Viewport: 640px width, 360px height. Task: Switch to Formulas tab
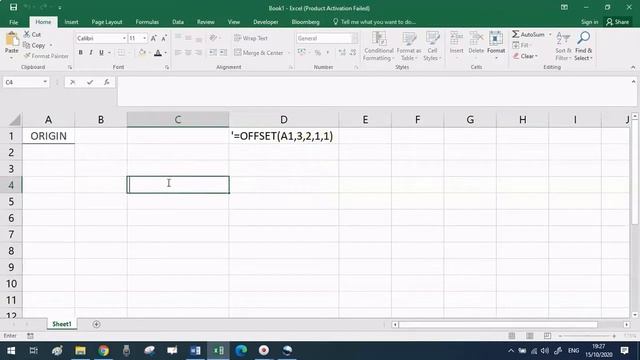click(147, 22)
